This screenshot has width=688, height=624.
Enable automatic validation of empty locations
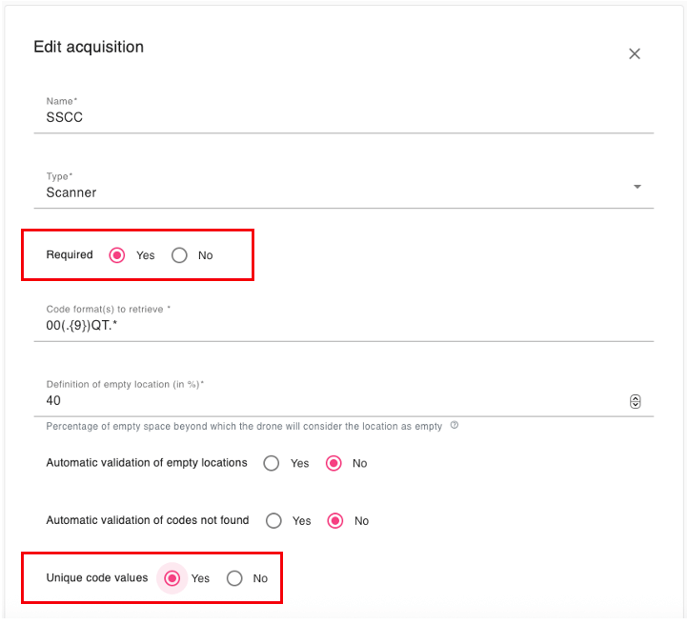point(271,463)
